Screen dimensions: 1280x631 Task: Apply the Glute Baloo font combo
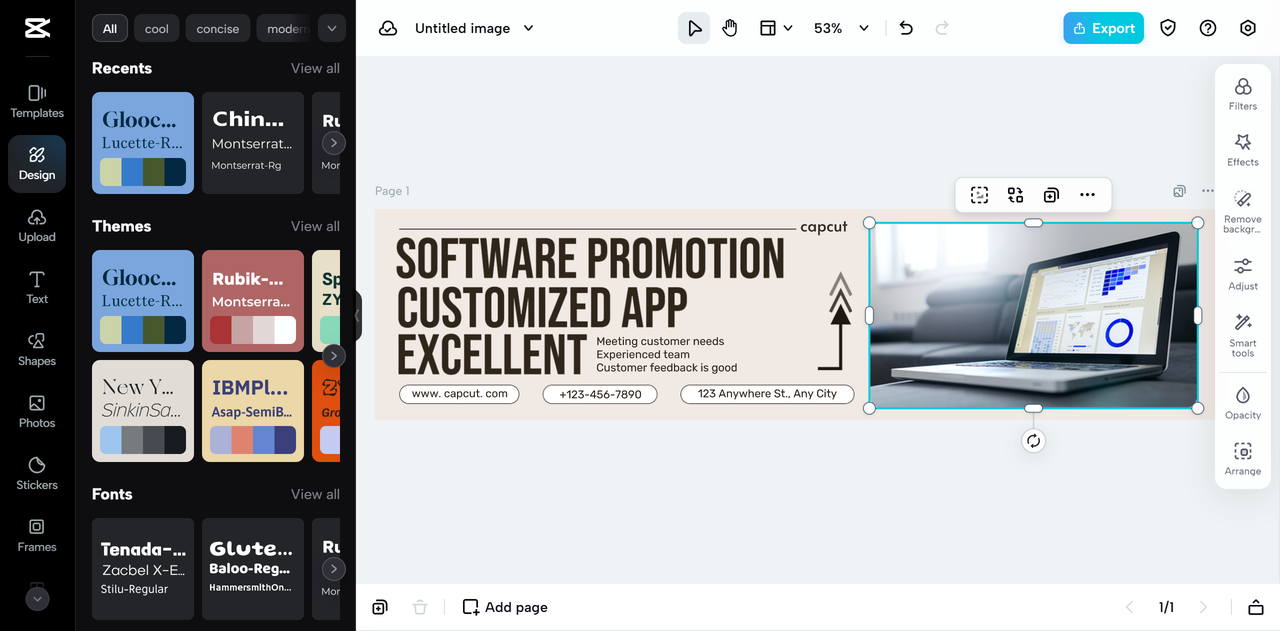(x=253, y=568)
